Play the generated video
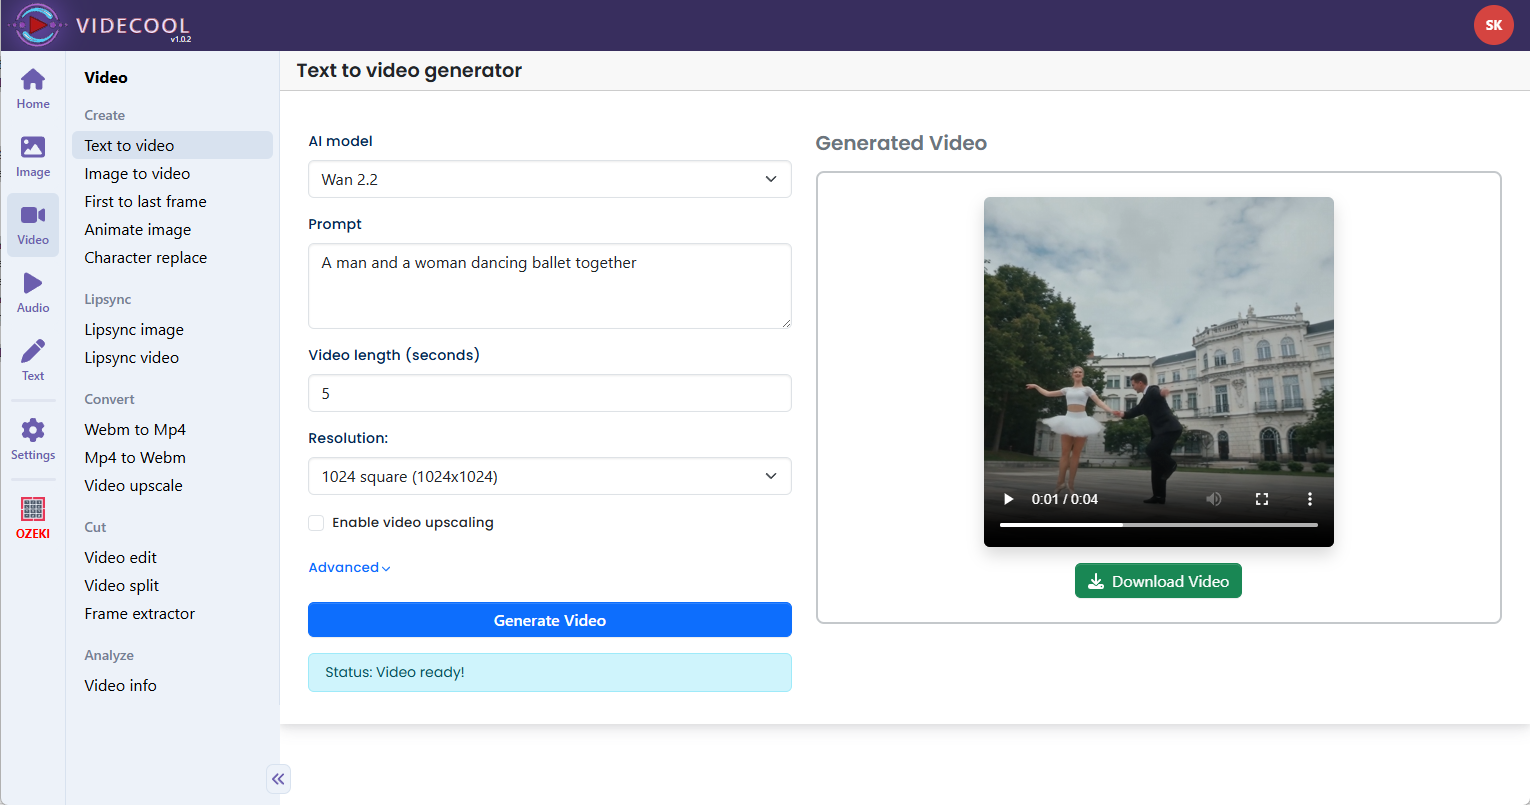The width and height of the screenshot is (1530, 805). point(1008,499)
